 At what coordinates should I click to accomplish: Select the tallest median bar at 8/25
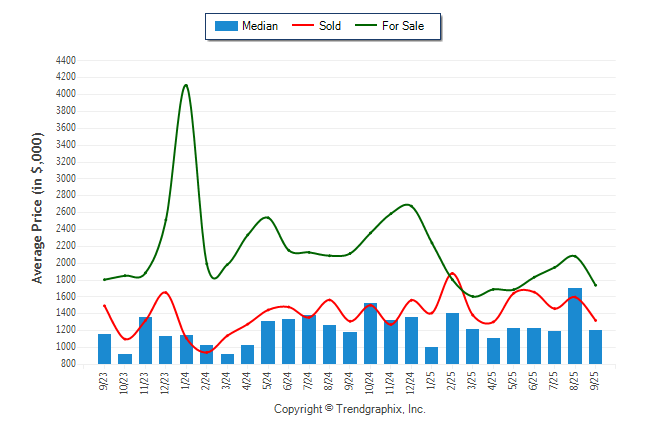coord(575,326)
